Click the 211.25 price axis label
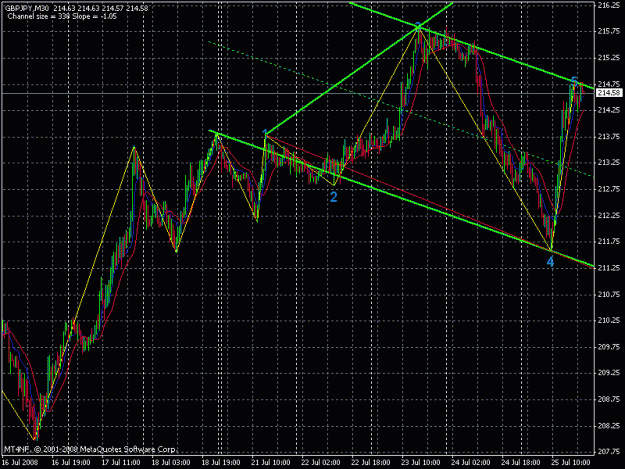The width and height of the screenshot is (625, 469). click(x=609, y=268)
